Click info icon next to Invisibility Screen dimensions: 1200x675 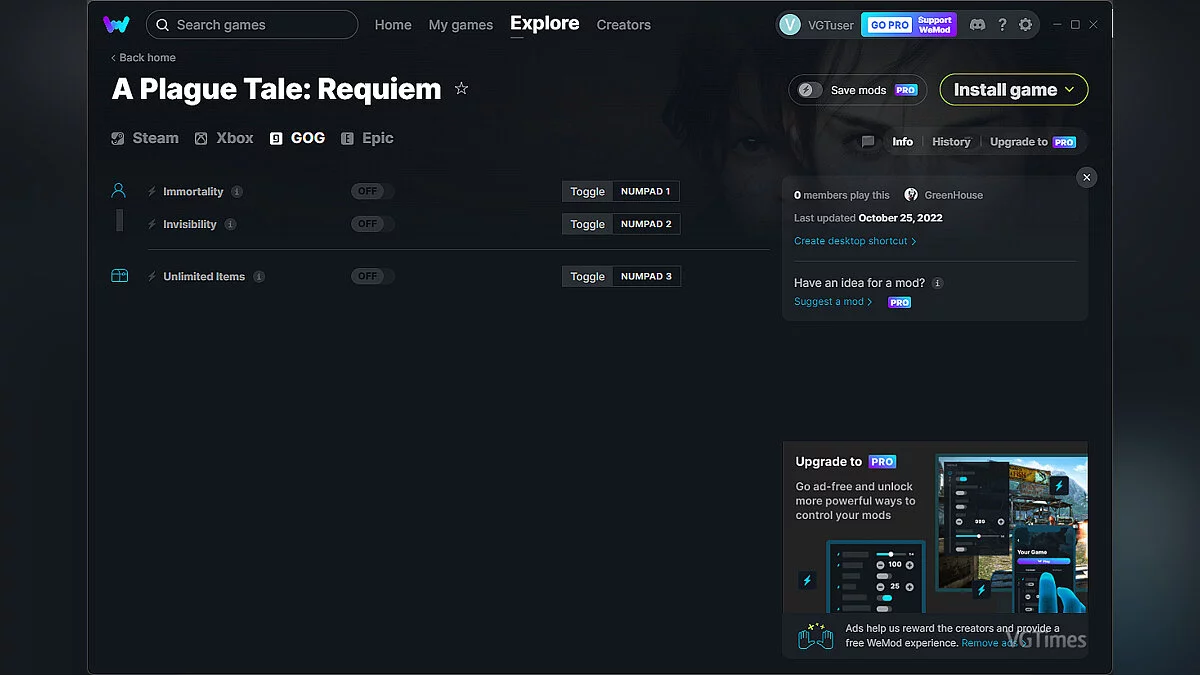[230, 224]
